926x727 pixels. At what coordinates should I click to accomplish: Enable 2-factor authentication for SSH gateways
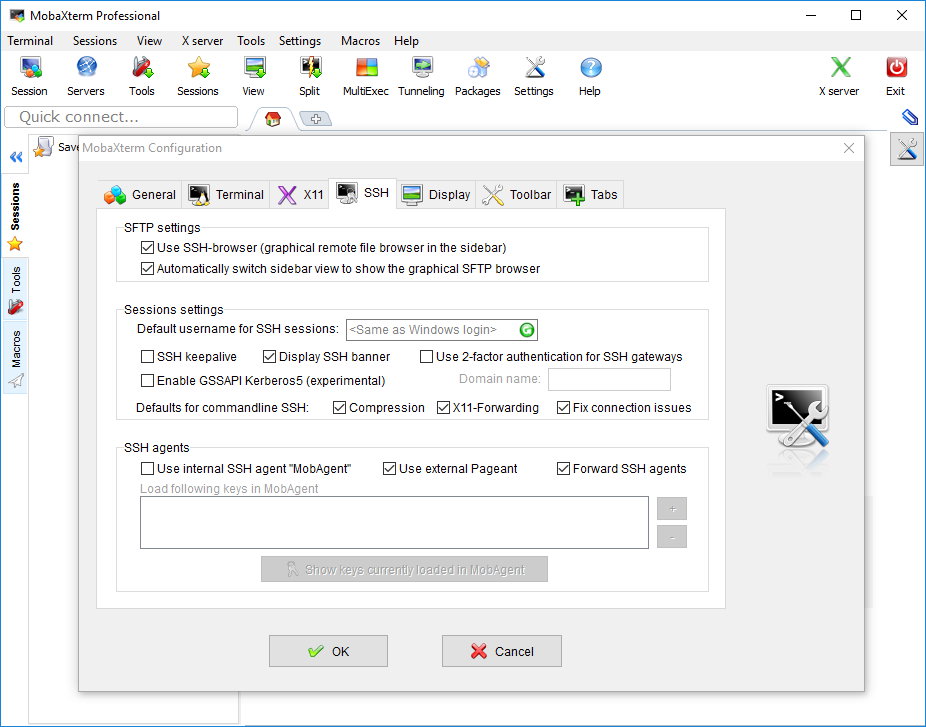tap(426, 357)
